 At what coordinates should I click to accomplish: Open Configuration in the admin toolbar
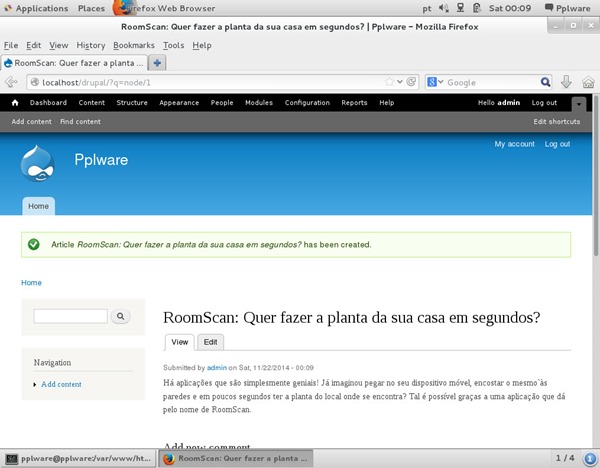pyautogui.click(x=307, y=103)
